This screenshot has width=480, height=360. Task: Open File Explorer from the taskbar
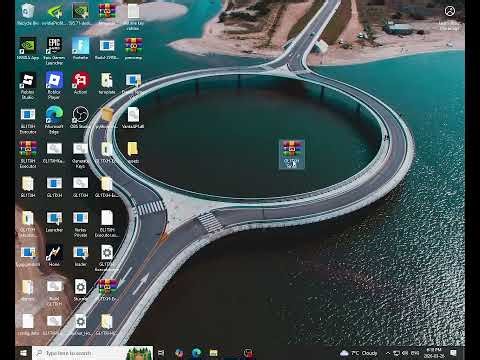(x=214, y=353)
